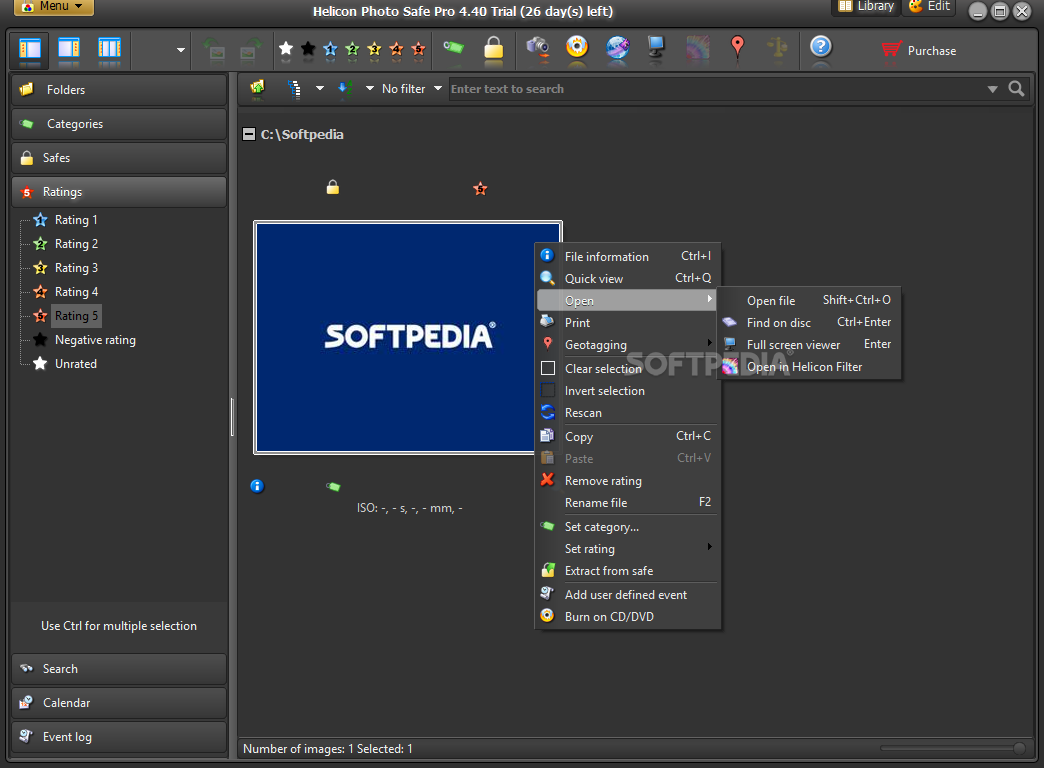Select Open in Helicon Filter

pyautogui.click(x=809, y=367)
